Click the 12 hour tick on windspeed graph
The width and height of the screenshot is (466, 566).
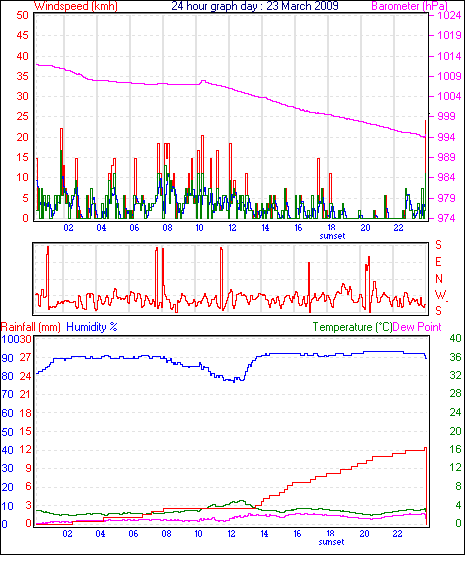click(232, 228)
